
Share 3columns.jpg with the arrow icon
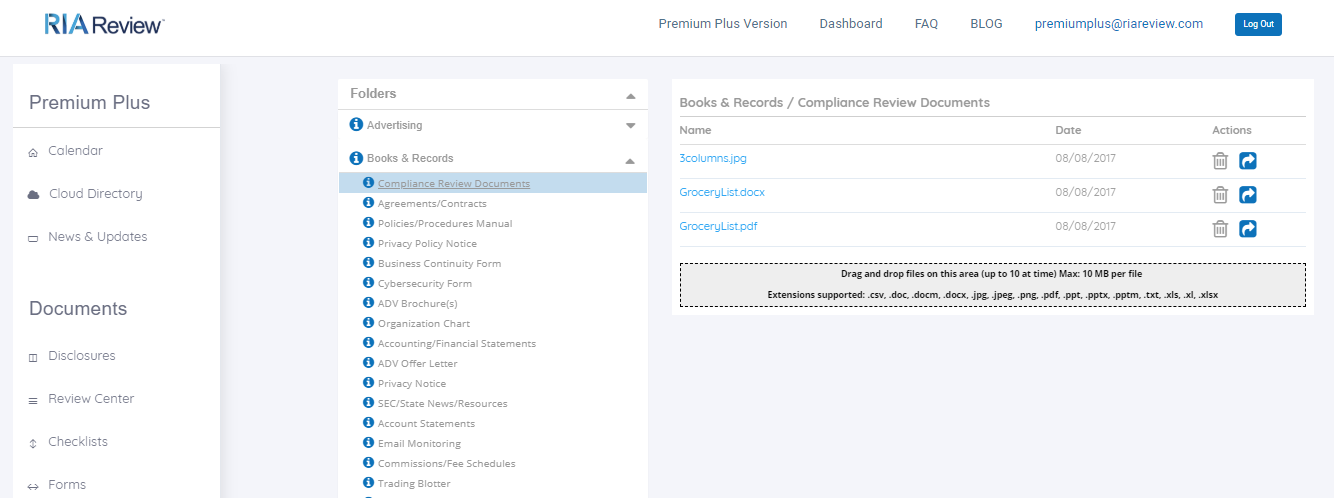click(x=1248, y=161)
